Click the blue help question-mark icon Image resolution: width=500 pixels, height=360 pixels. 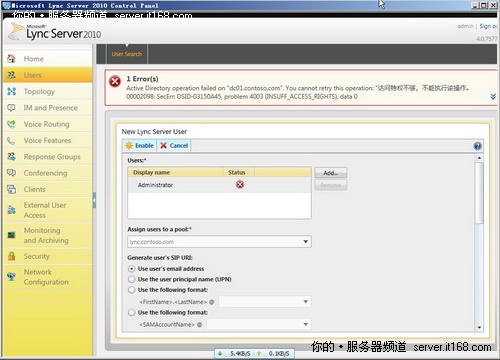[477, 146]
